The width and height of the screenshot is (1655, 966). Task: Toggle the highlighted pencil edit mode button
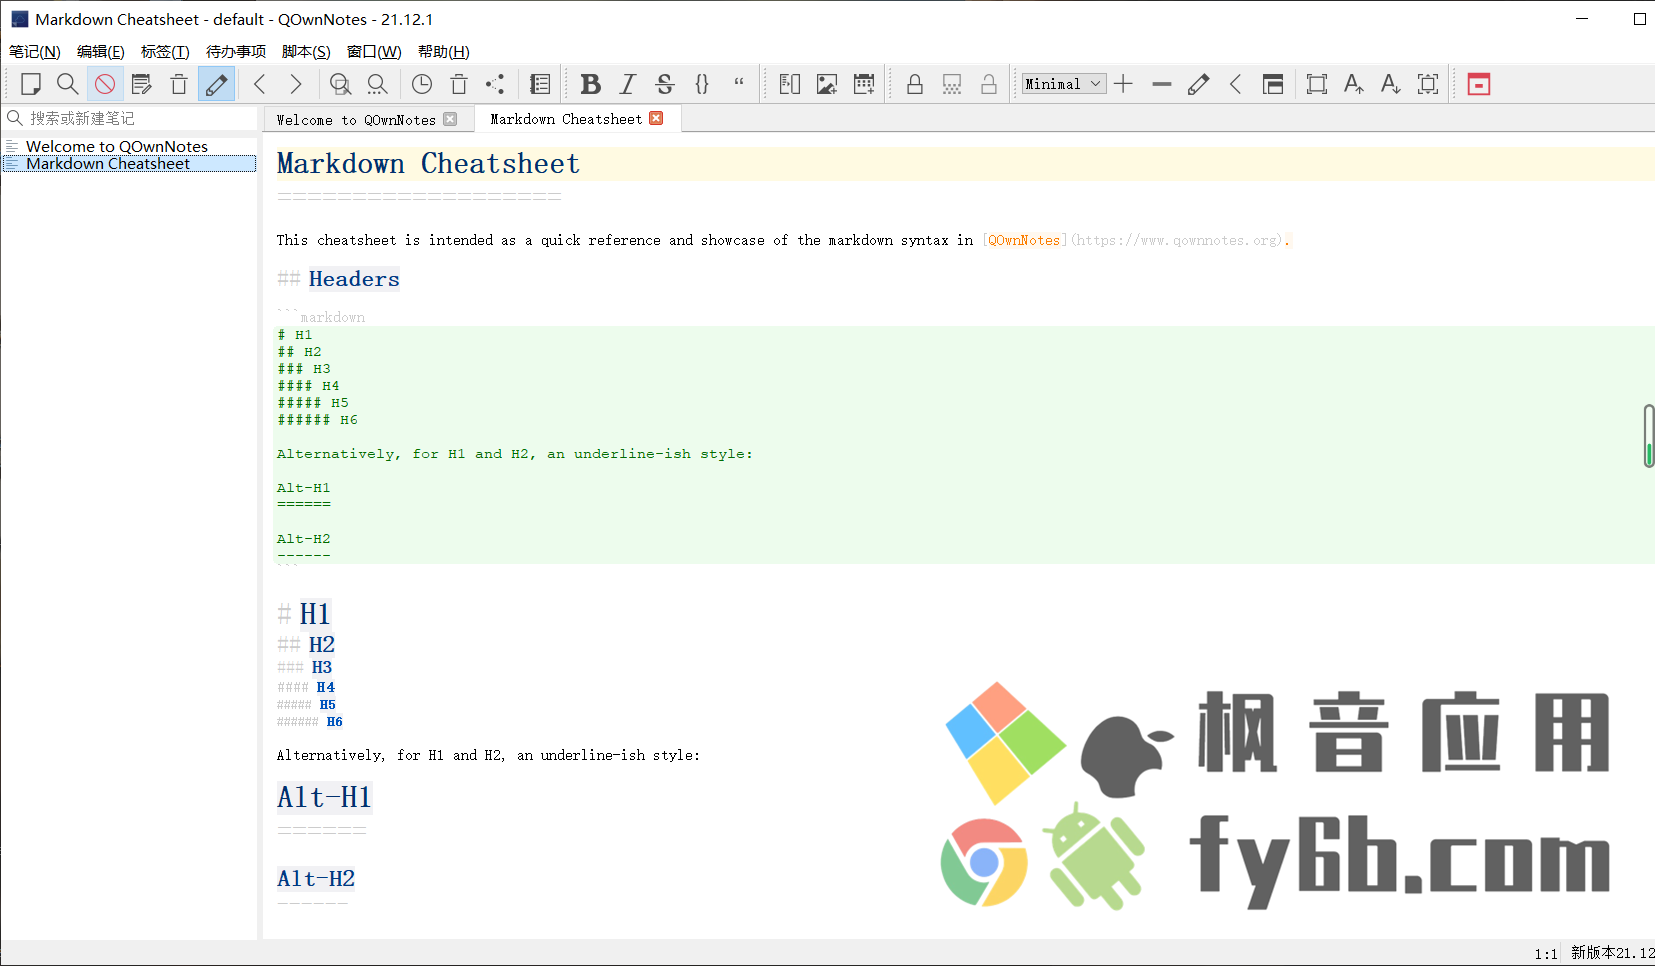point(216,84)
